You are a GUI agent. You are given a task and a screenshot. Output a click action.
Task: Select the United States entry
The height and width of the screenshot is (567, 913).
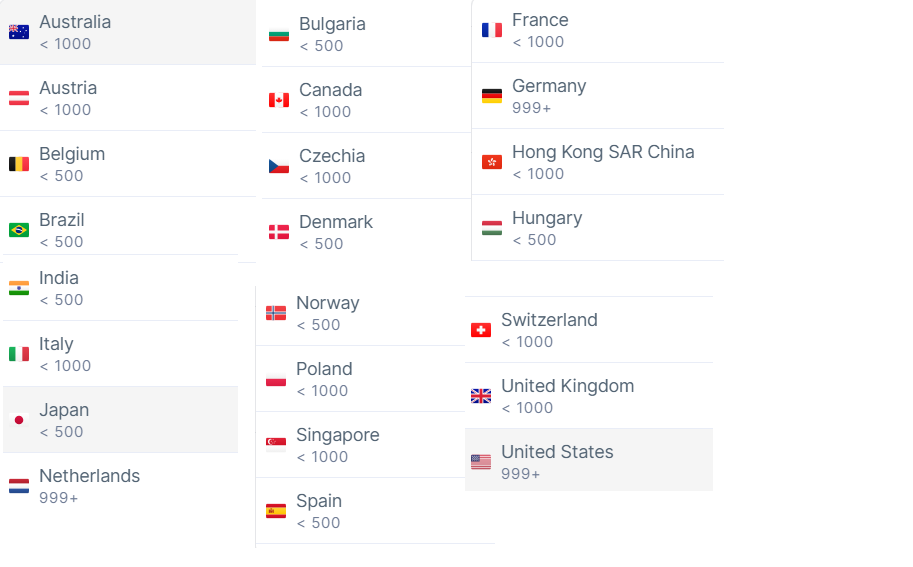click(x=589, y=460)
